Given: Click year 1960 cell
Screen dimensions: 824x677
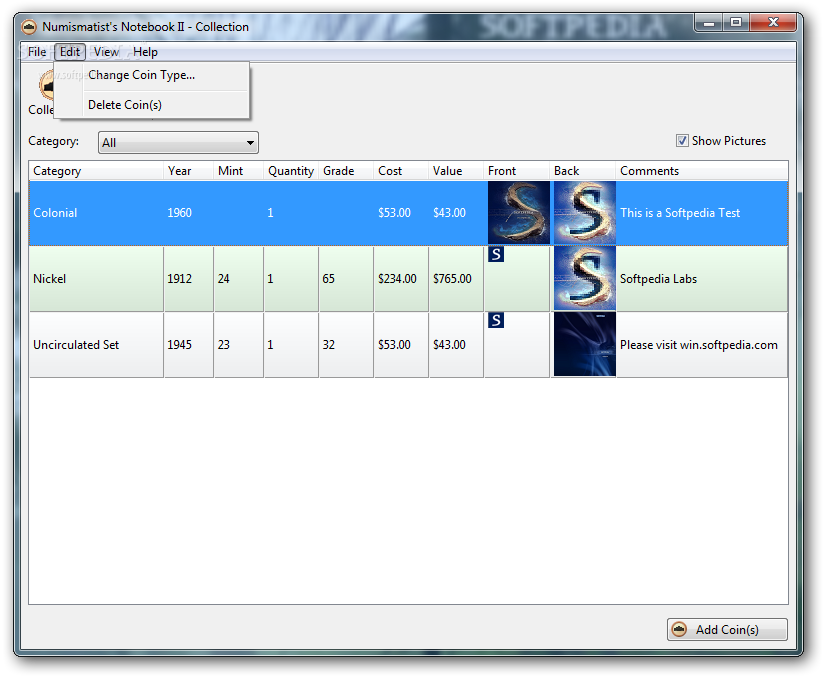Looking at the screenshot, I should coord(188,213).
